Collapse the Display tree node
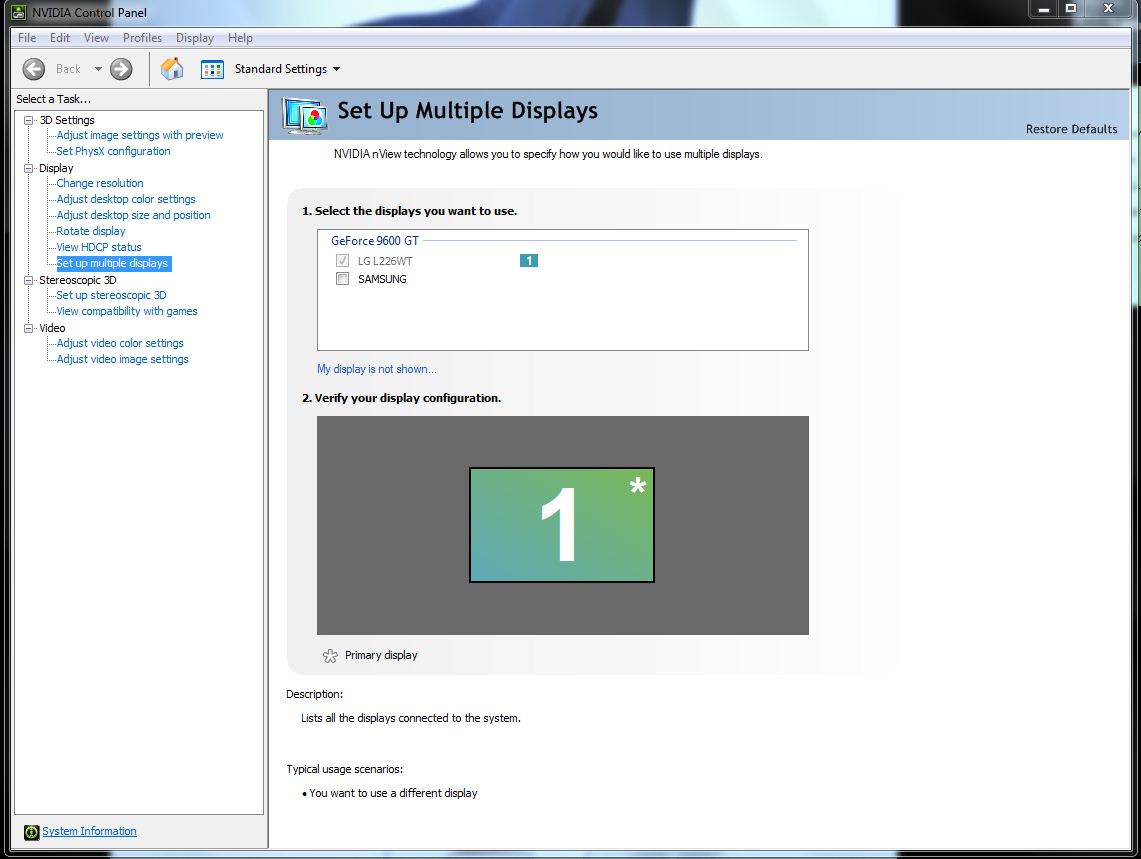This screenshot has width=1141, height=859. pos(28,168)
